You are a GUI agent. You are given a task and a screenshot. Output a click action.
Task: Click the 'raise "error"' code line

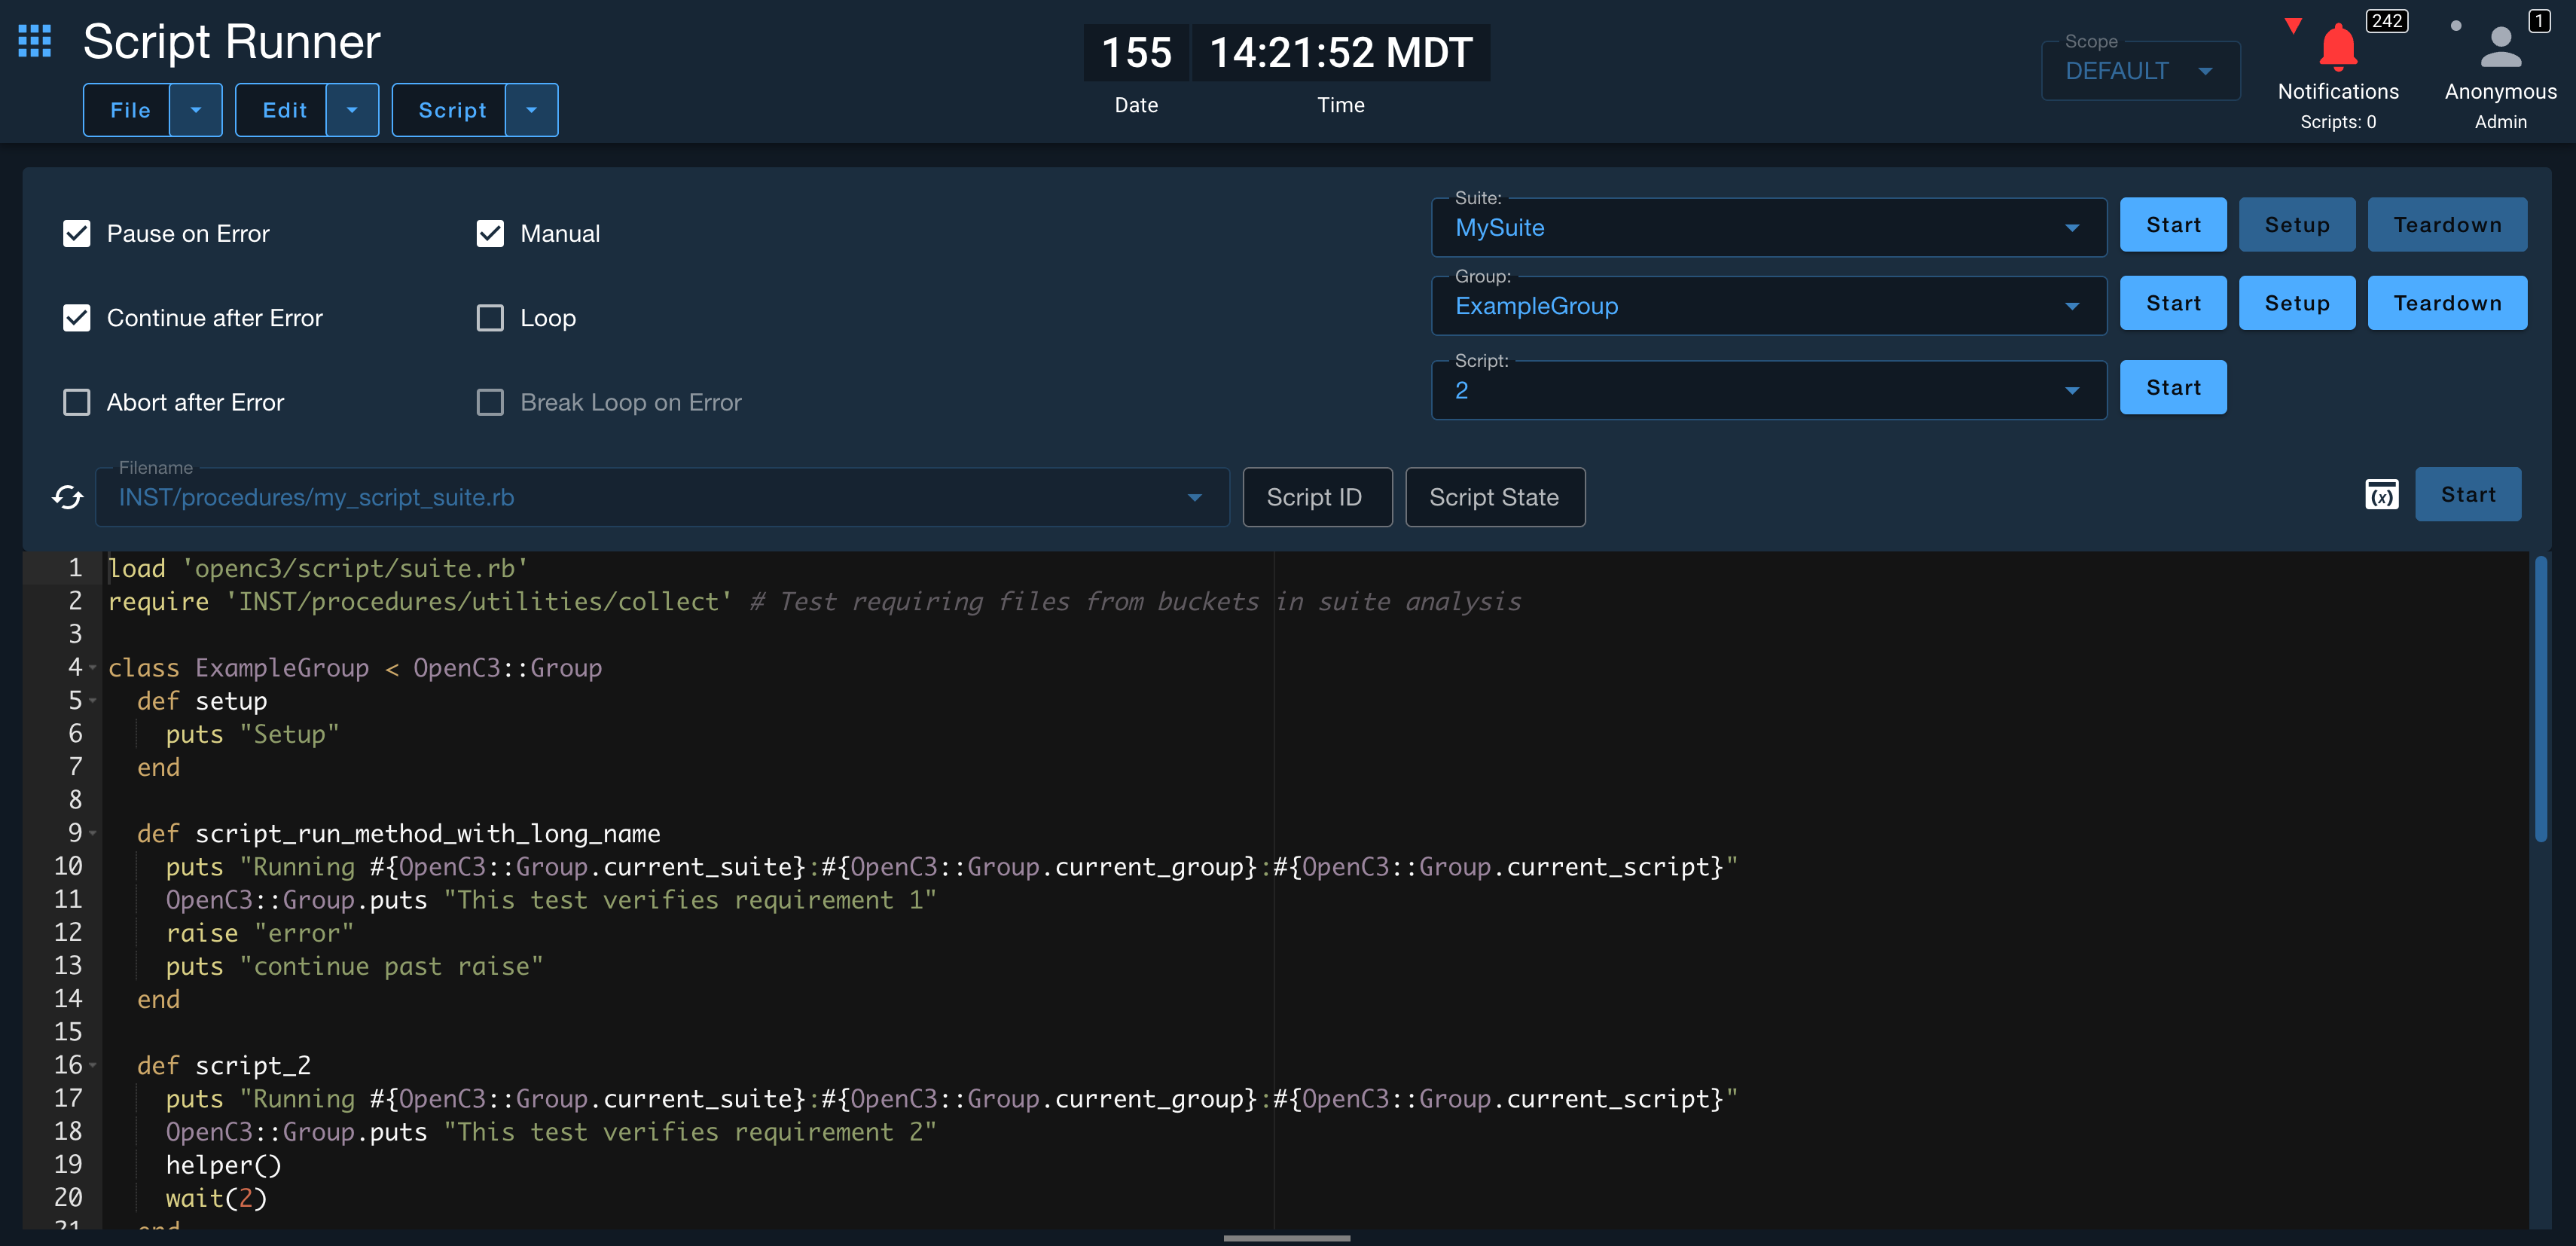click(x=260, y=933)
